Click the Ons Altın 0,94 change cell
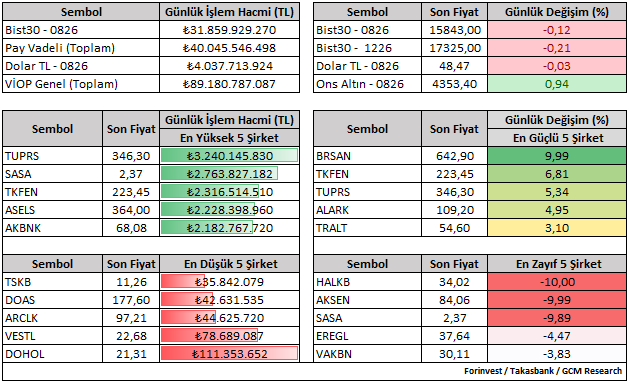The width and height of the screenshot is (630, 385). (557, 84)
